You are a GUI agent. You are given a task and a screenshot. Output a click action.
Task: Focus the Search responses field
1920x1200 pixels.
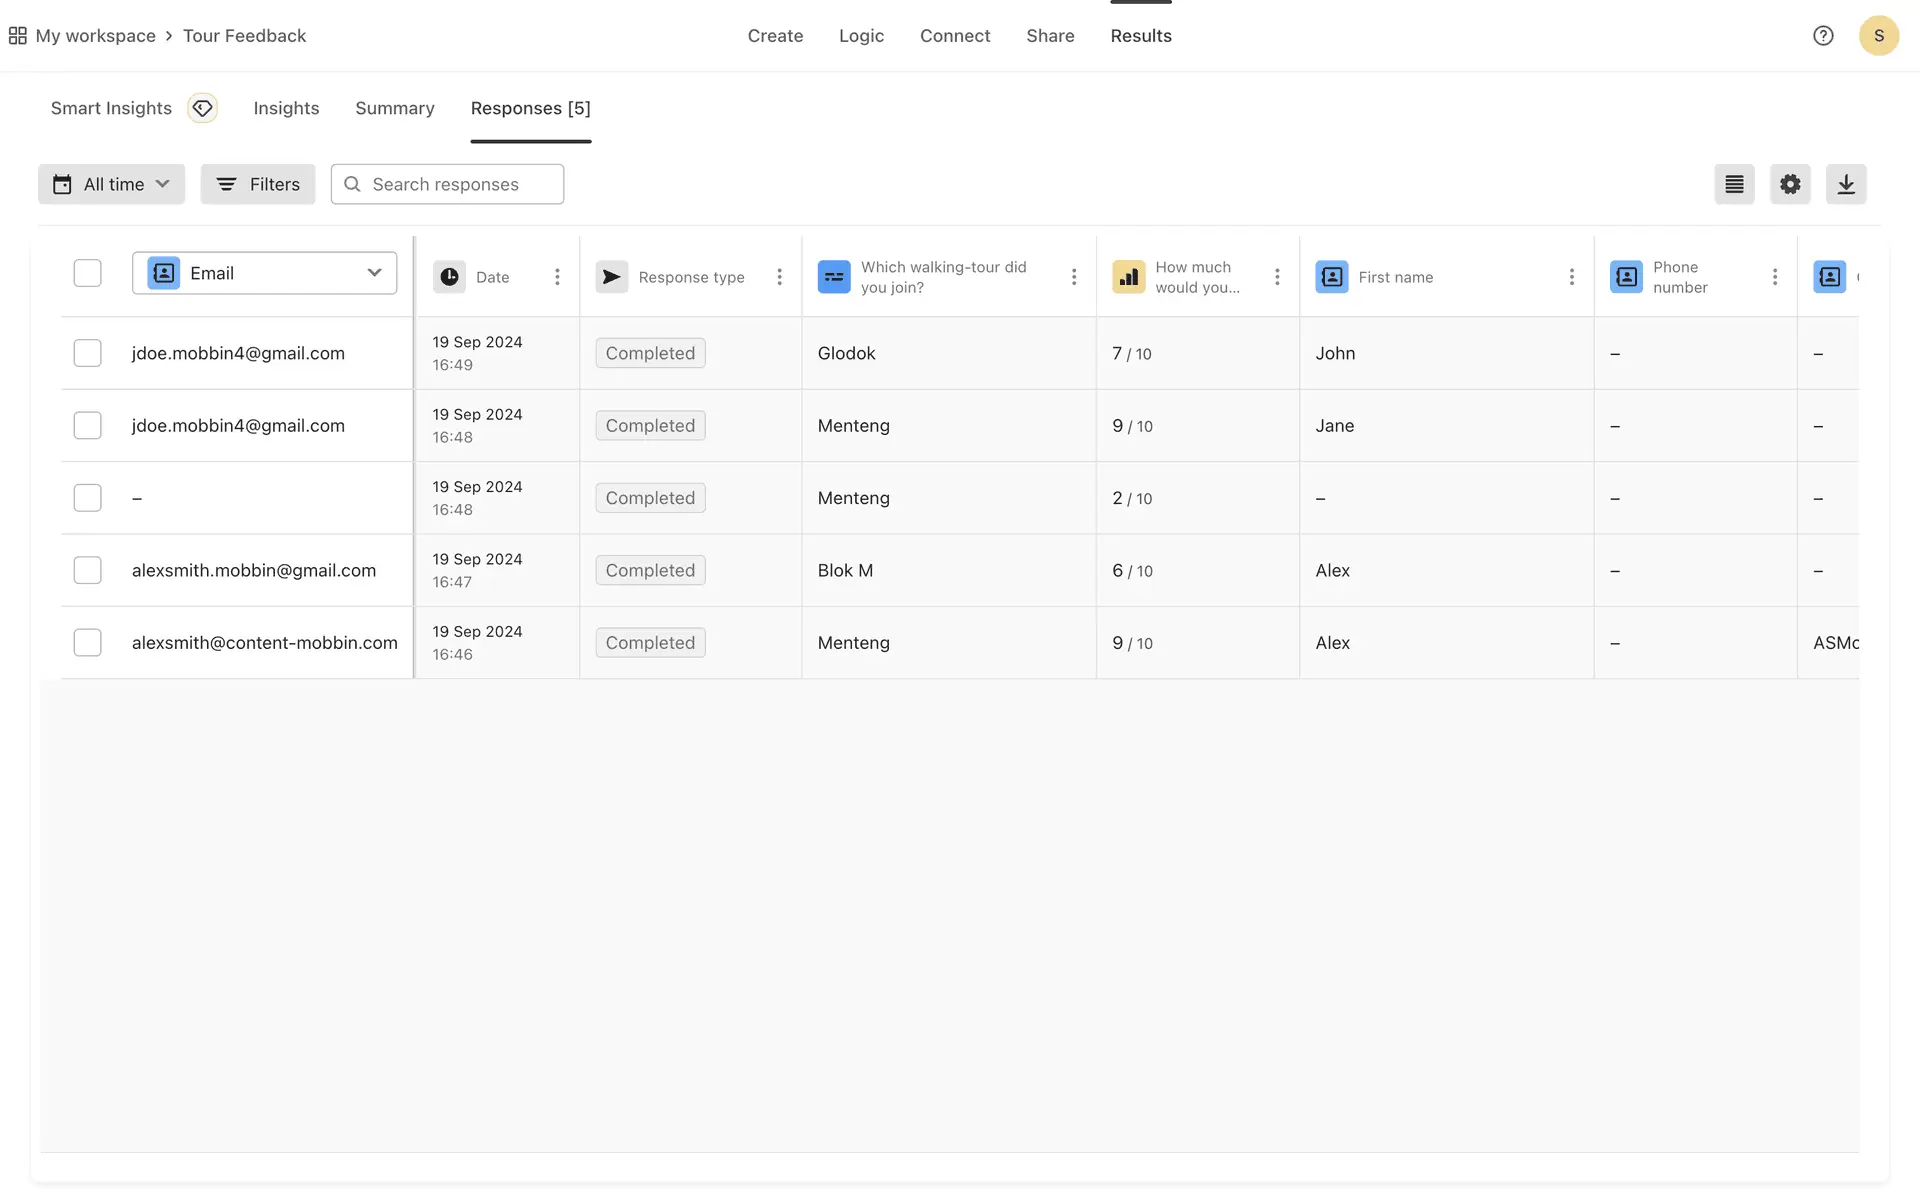(x=447, y=184)
